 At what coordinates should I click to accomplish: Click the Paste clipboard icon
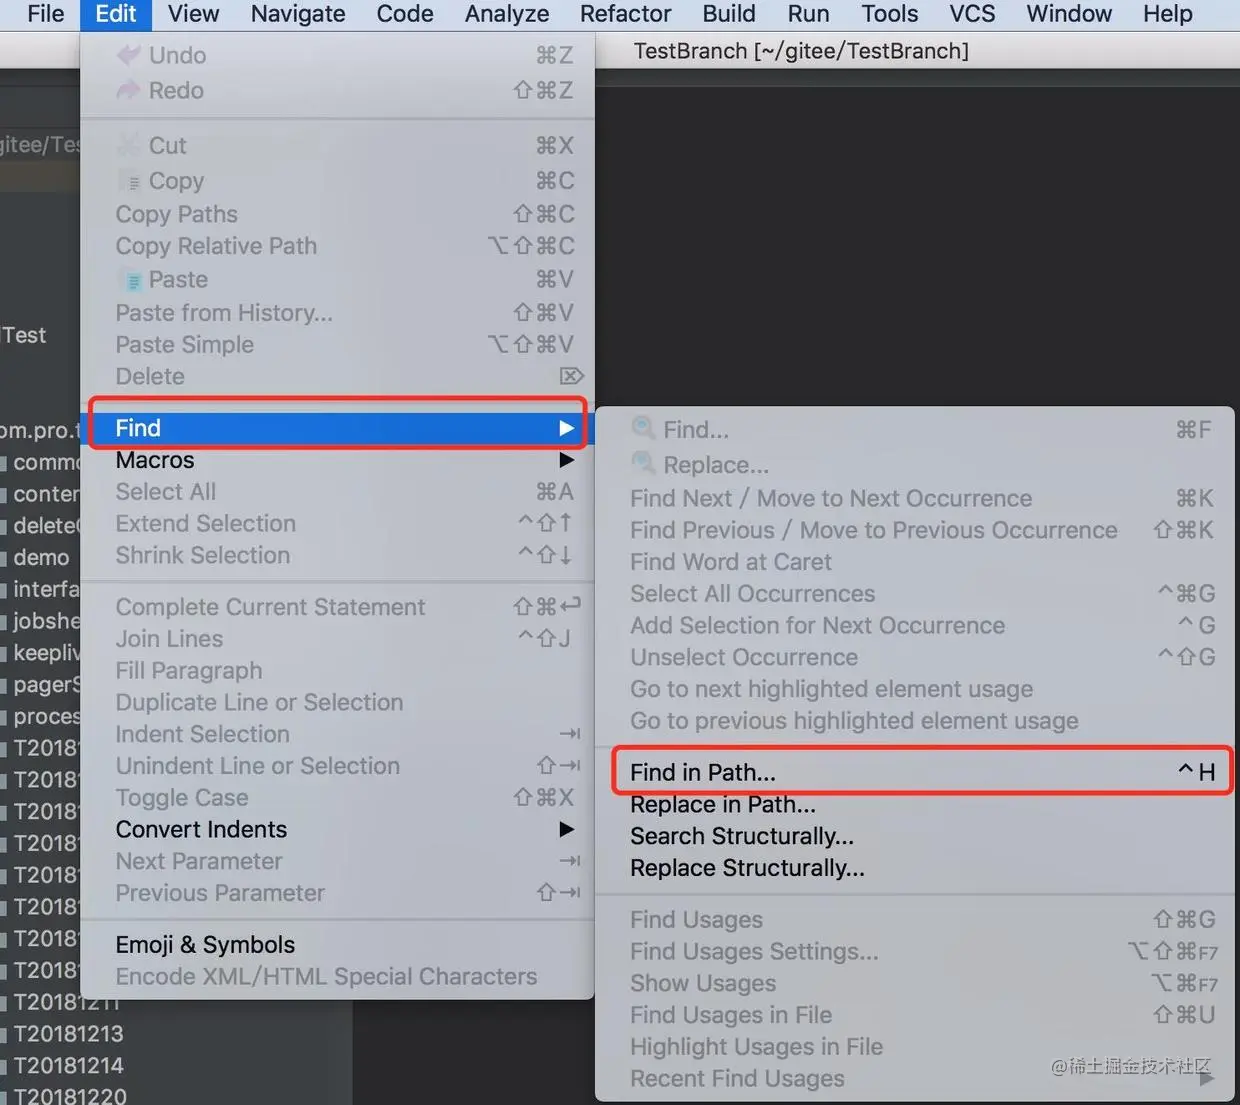tap(132, 280)
